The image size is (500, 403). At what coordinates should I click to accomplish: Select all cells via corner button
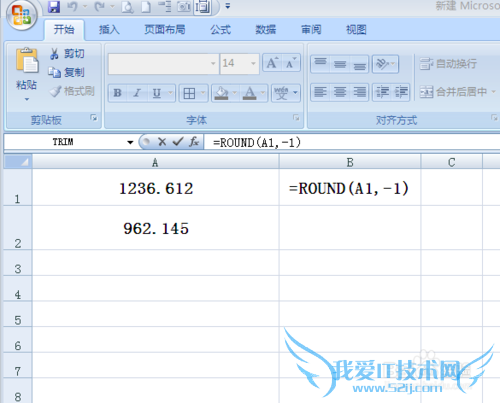(18, 162)
